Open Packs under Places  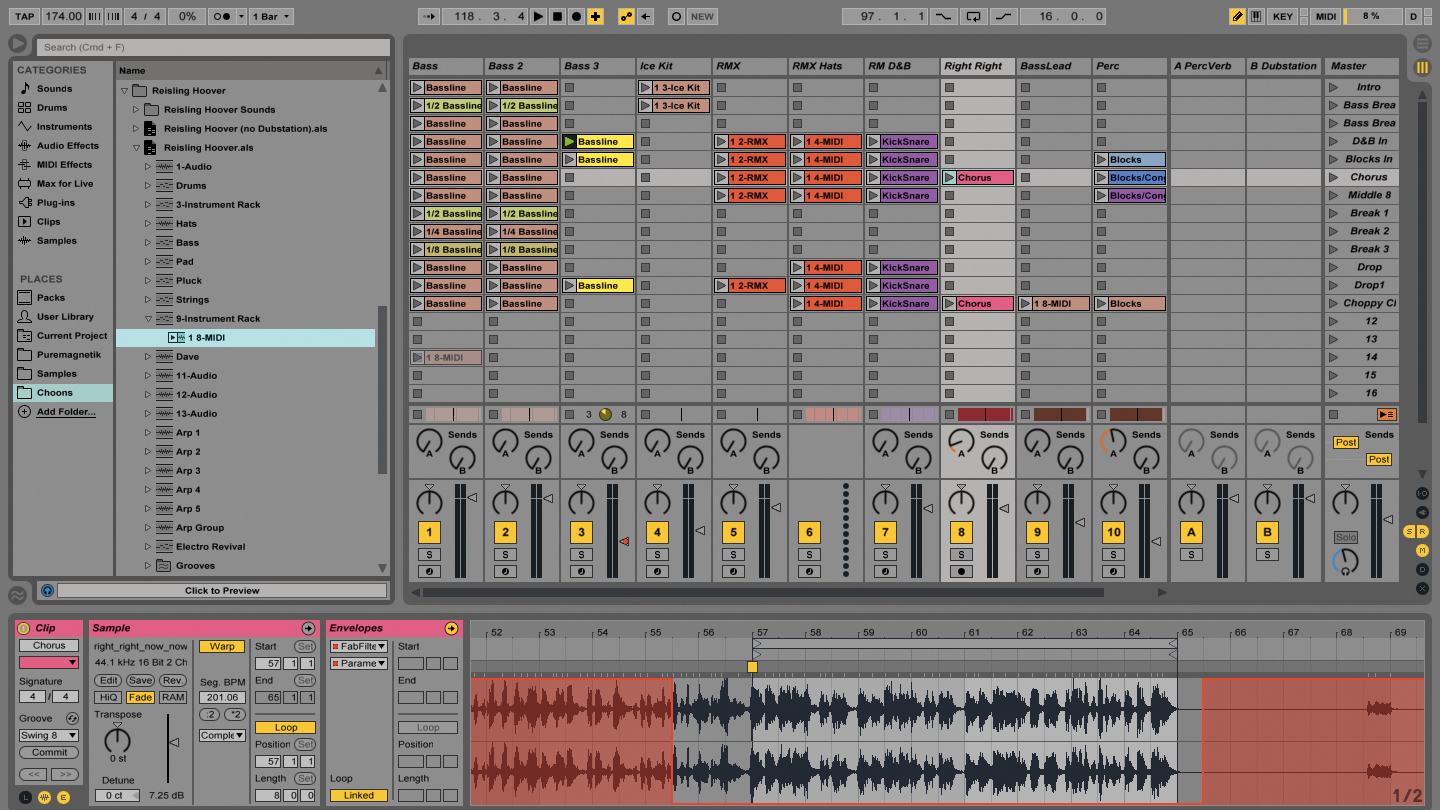click(51, 297)
